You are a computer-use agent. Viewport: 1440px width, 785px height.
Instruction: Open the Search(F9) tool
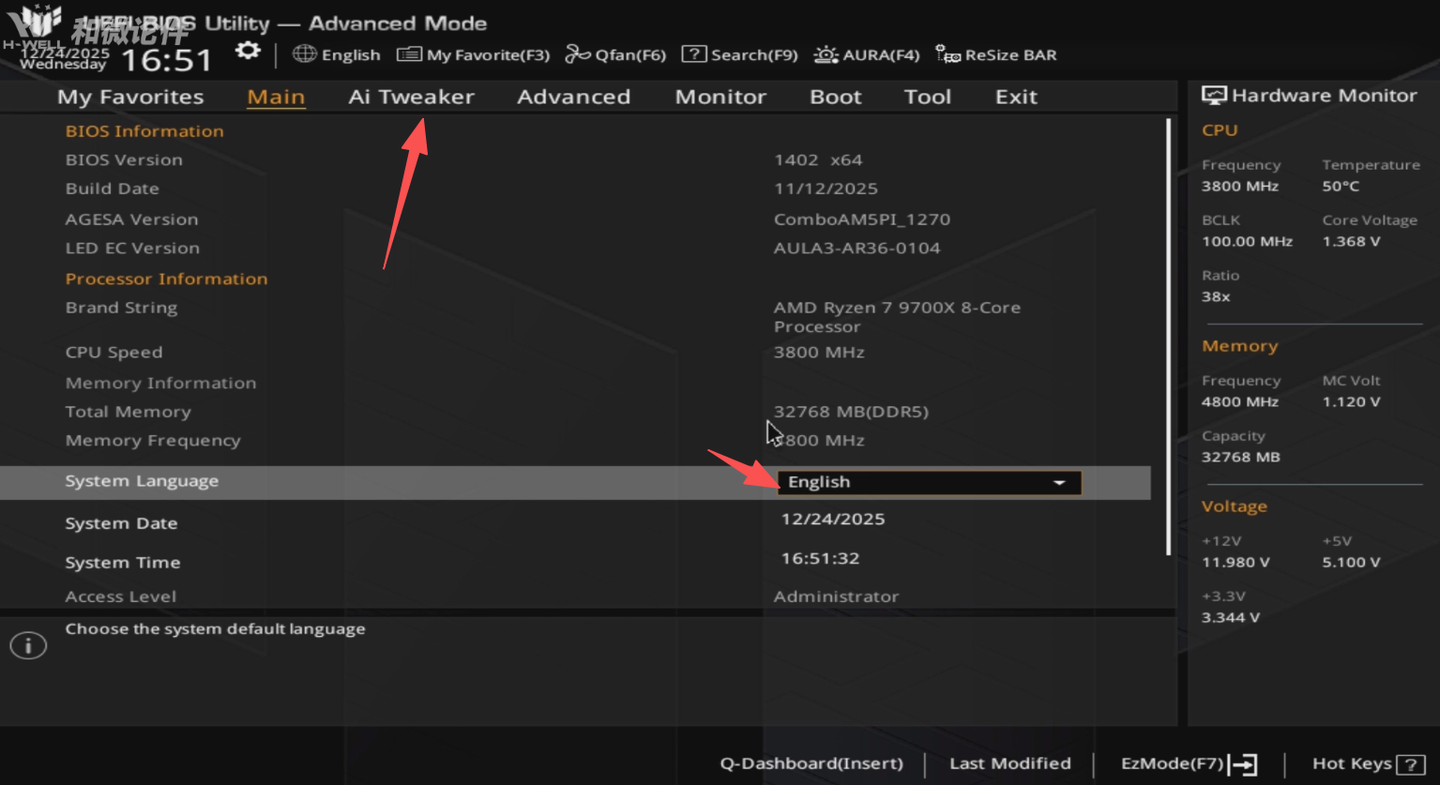pyautogui.click(x=739, y=55)
